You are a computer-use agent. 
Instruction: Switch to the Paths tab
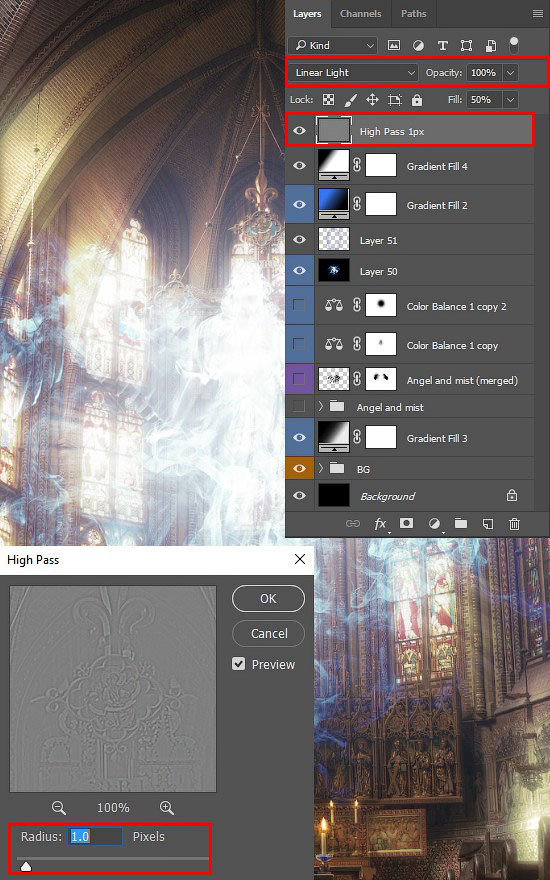pos(414,14)
